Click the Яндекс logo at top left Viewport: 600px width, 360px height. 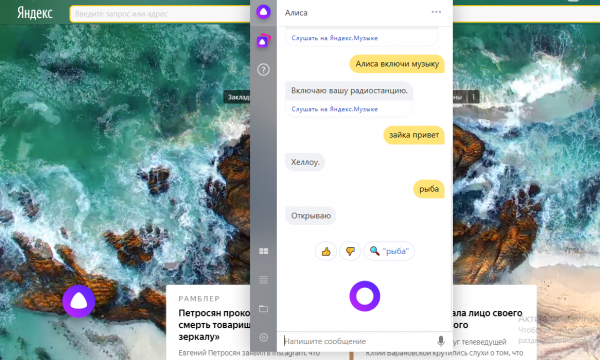pos(34,13)
